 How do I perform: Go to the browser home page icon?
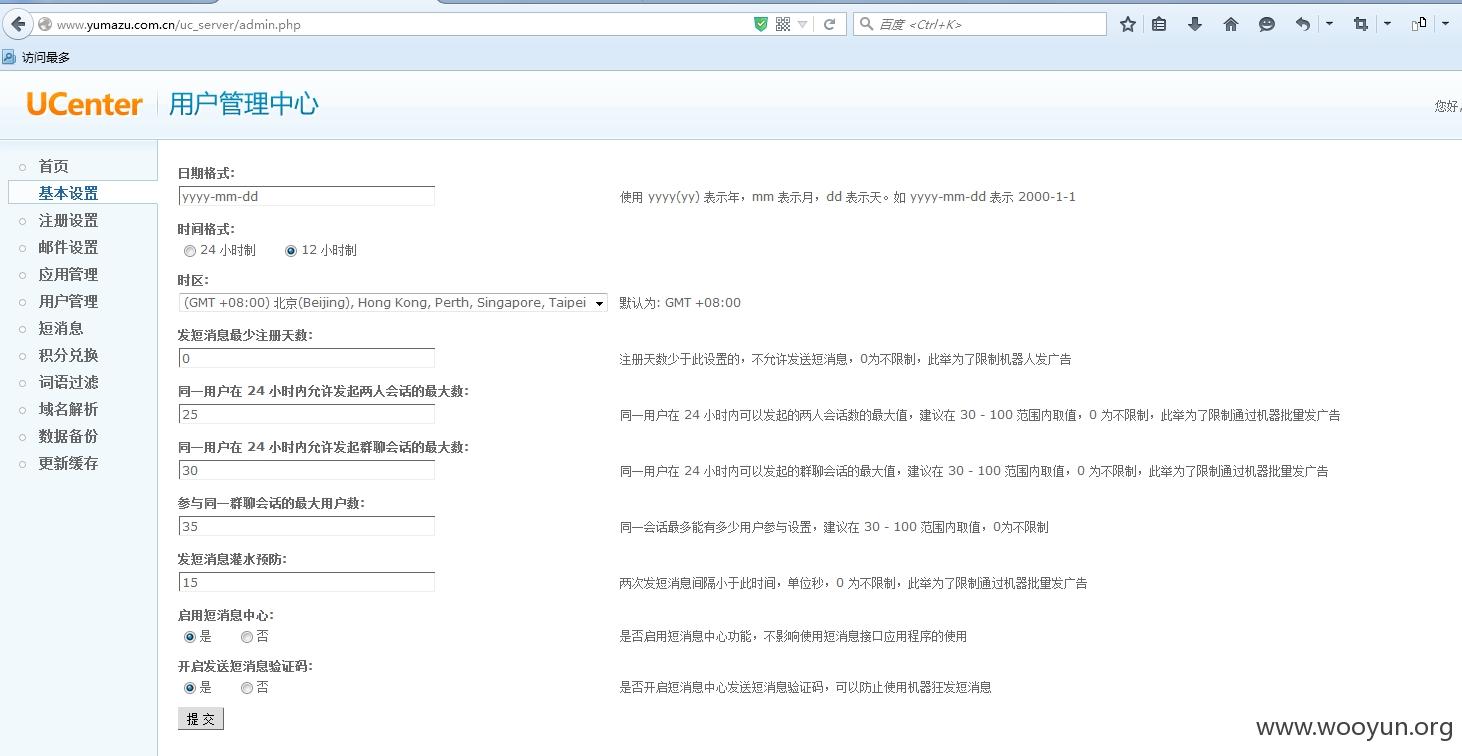tap(1231, 24)
